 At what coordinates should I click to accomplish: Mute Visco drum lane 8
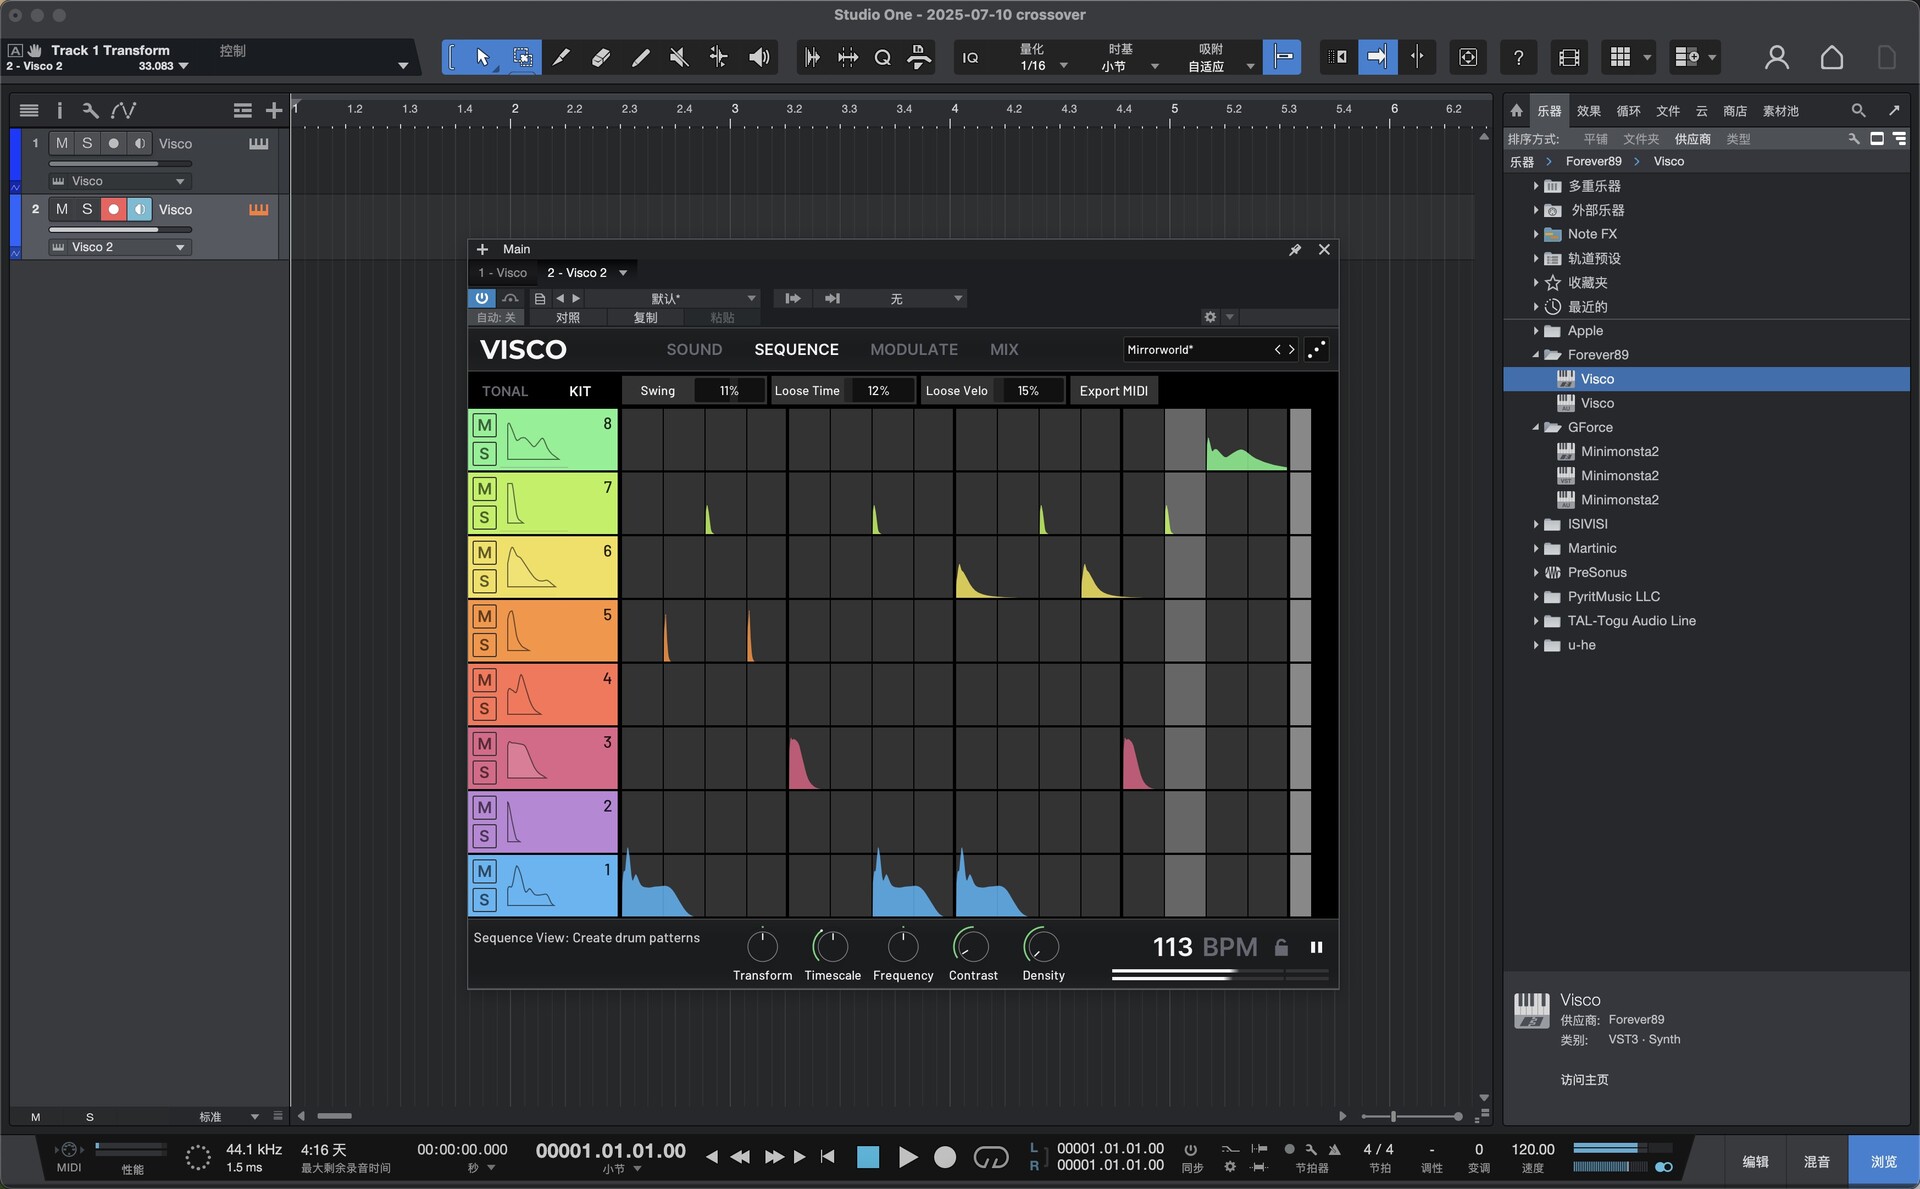tap(484, 425)
